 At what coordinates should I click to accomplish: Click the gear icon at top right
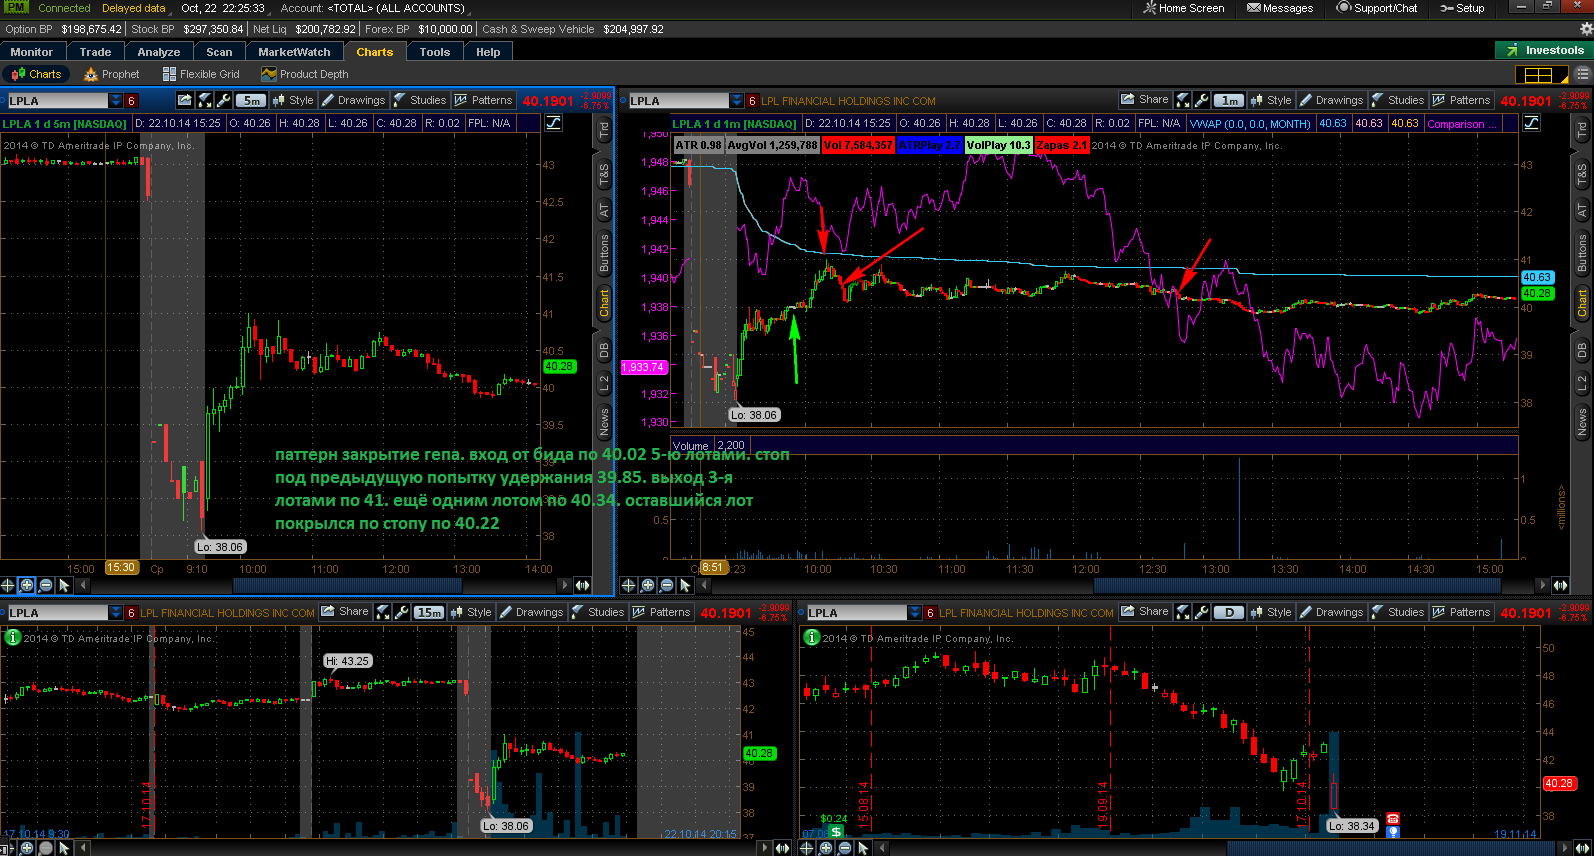pos(1586,29)
